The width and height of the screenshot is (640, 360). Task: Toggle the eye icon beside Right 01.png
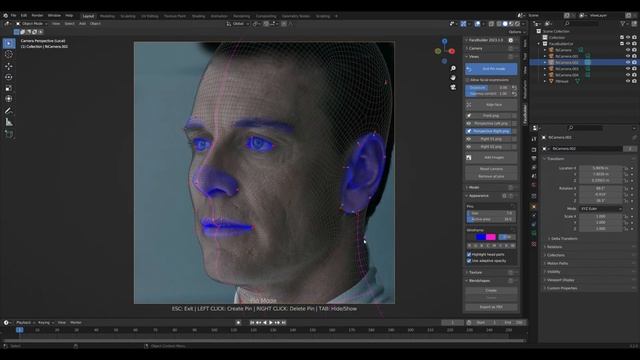point(469,139)
